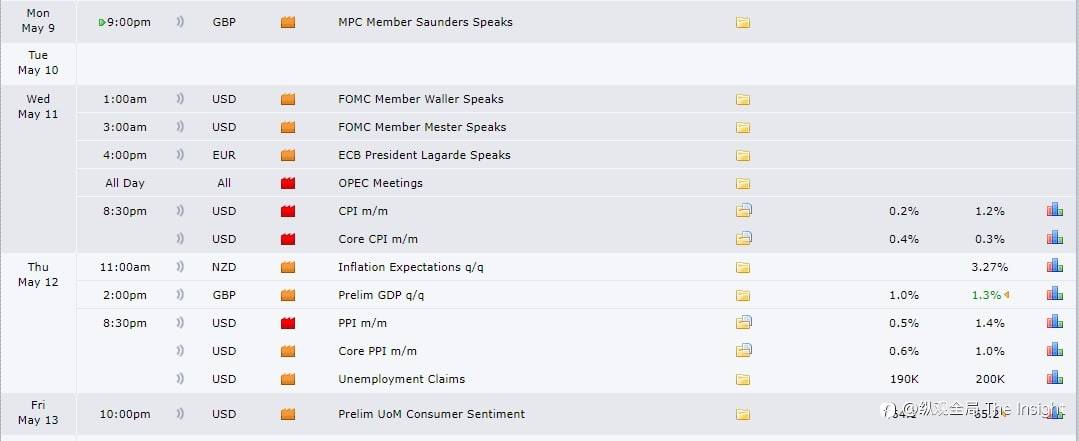Toggle the sound alert for FOMC Member Waller Speaks
This screenshot has height=441, width=1079.
pos(180,99)
